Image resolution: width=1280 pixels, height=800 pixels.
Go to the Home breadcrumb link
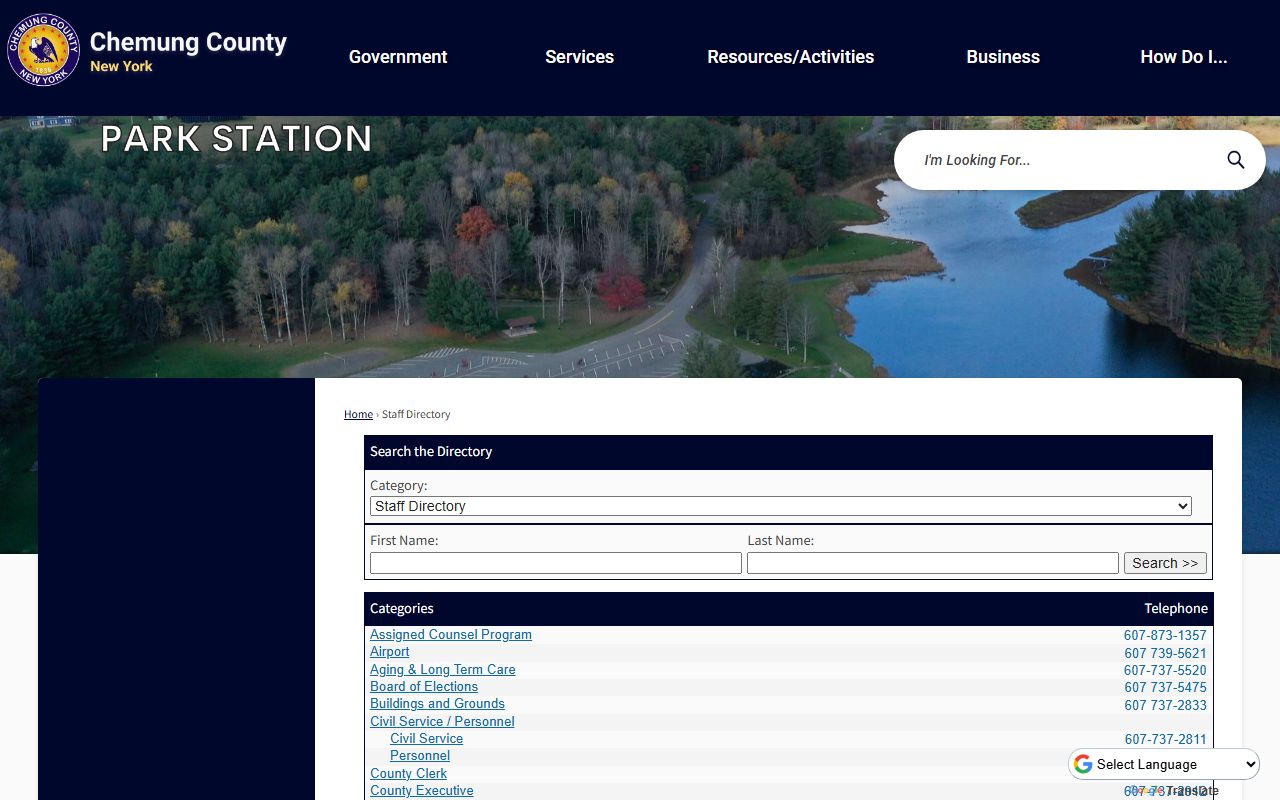point(358,414)
